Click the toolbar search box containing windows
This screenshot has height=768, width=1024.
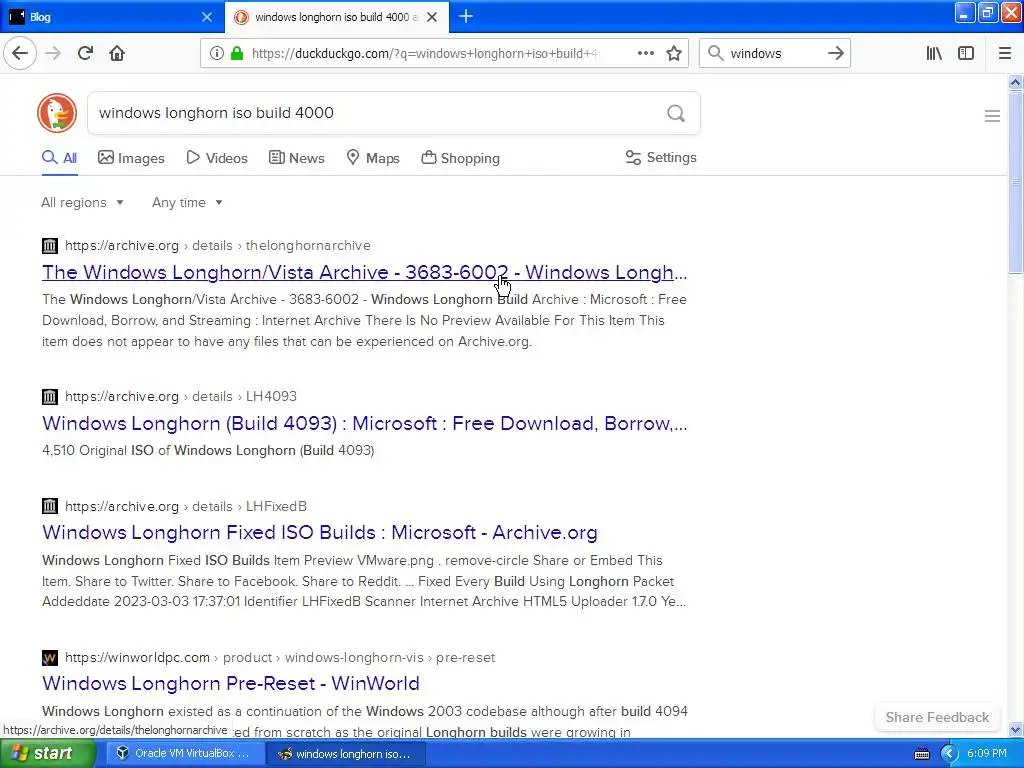coord(774,53)
